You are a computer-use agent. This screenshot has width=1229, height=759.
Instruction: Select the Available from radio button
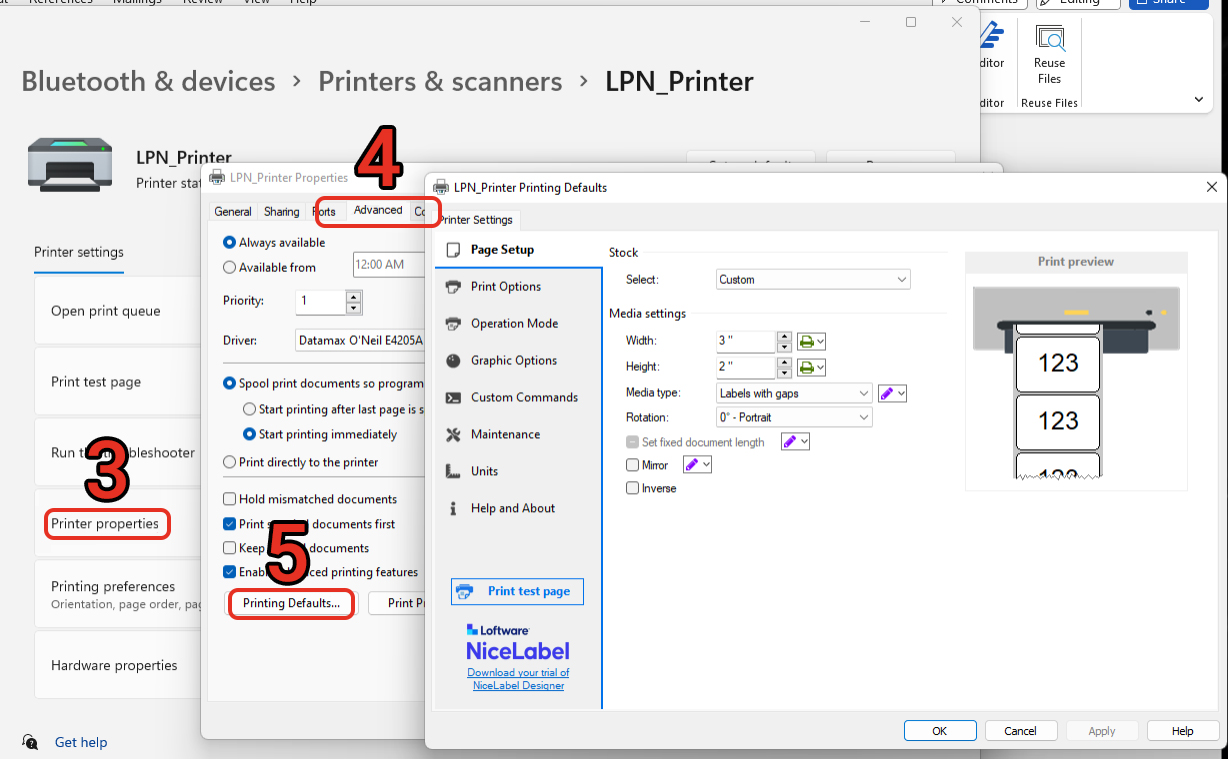pos(230,267)
